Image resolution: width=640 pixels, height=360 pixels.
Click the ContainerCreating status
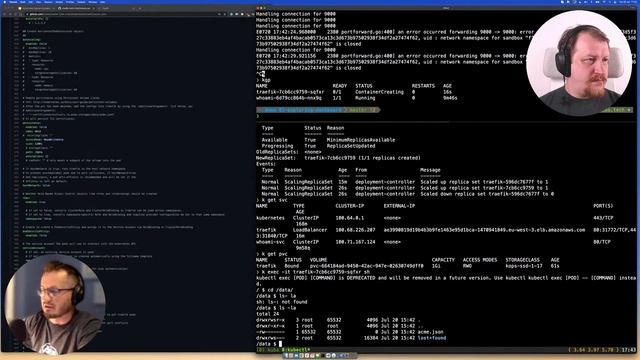[379, 92]
